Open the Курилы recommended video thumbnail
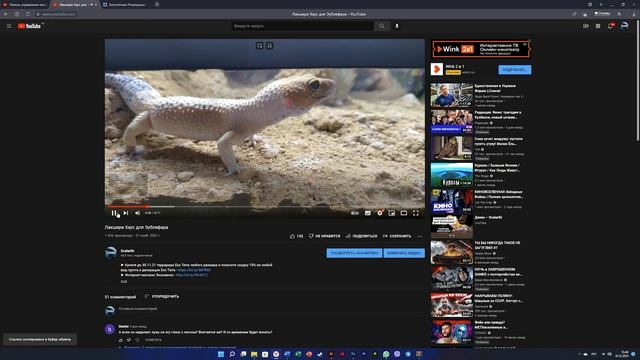 tap(451, 174)
